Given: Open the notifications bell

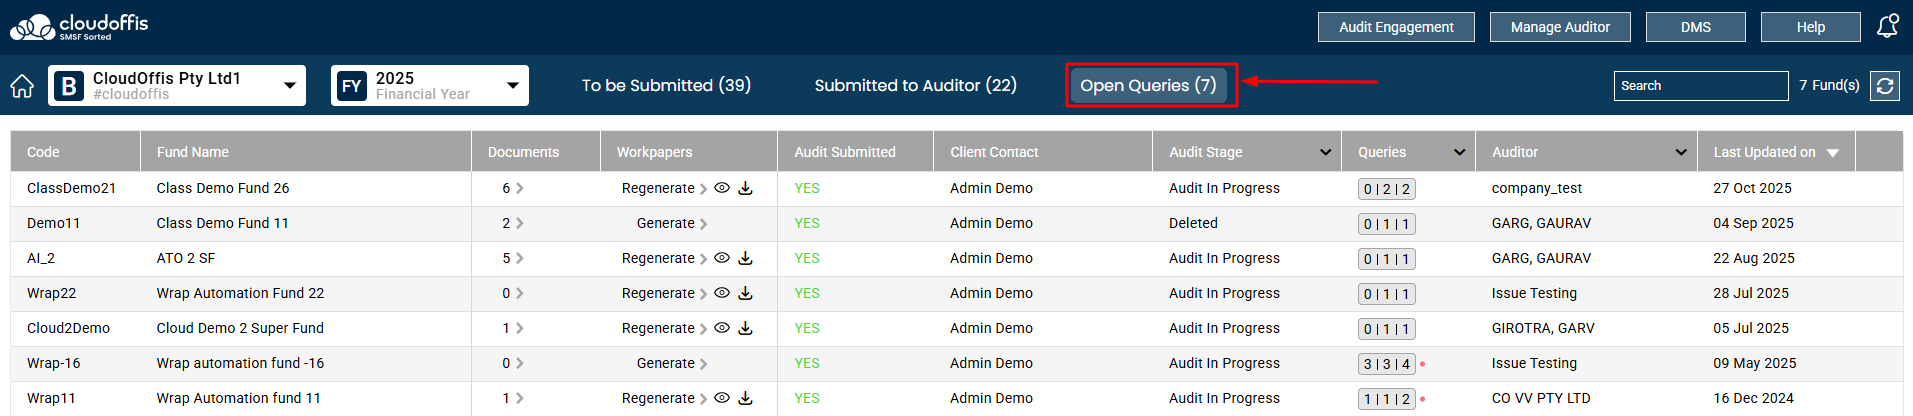Looking at the screenshot, I should pos(1887,26).
